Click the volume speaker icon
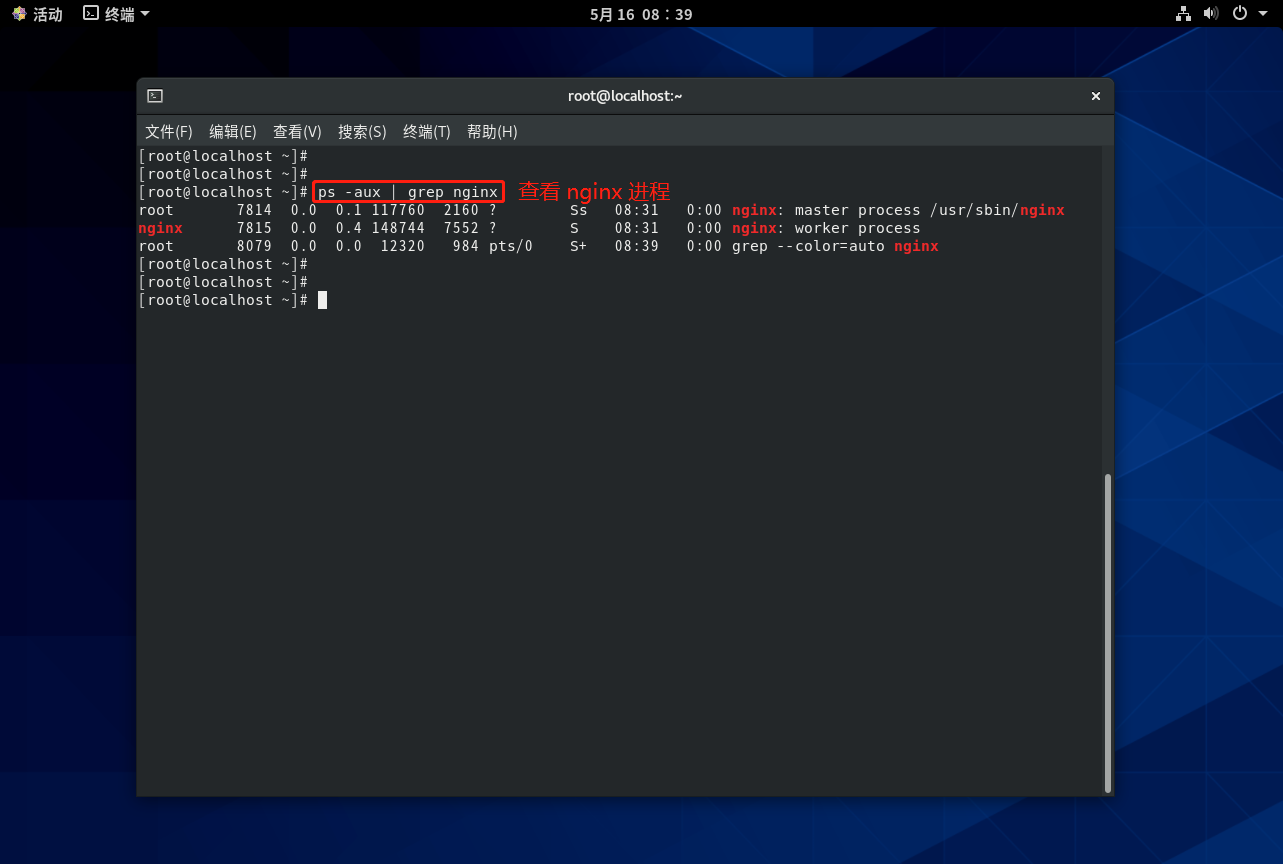This screenshot has width=1283, height=864. pyautogui.click(x=1211, y=14)
